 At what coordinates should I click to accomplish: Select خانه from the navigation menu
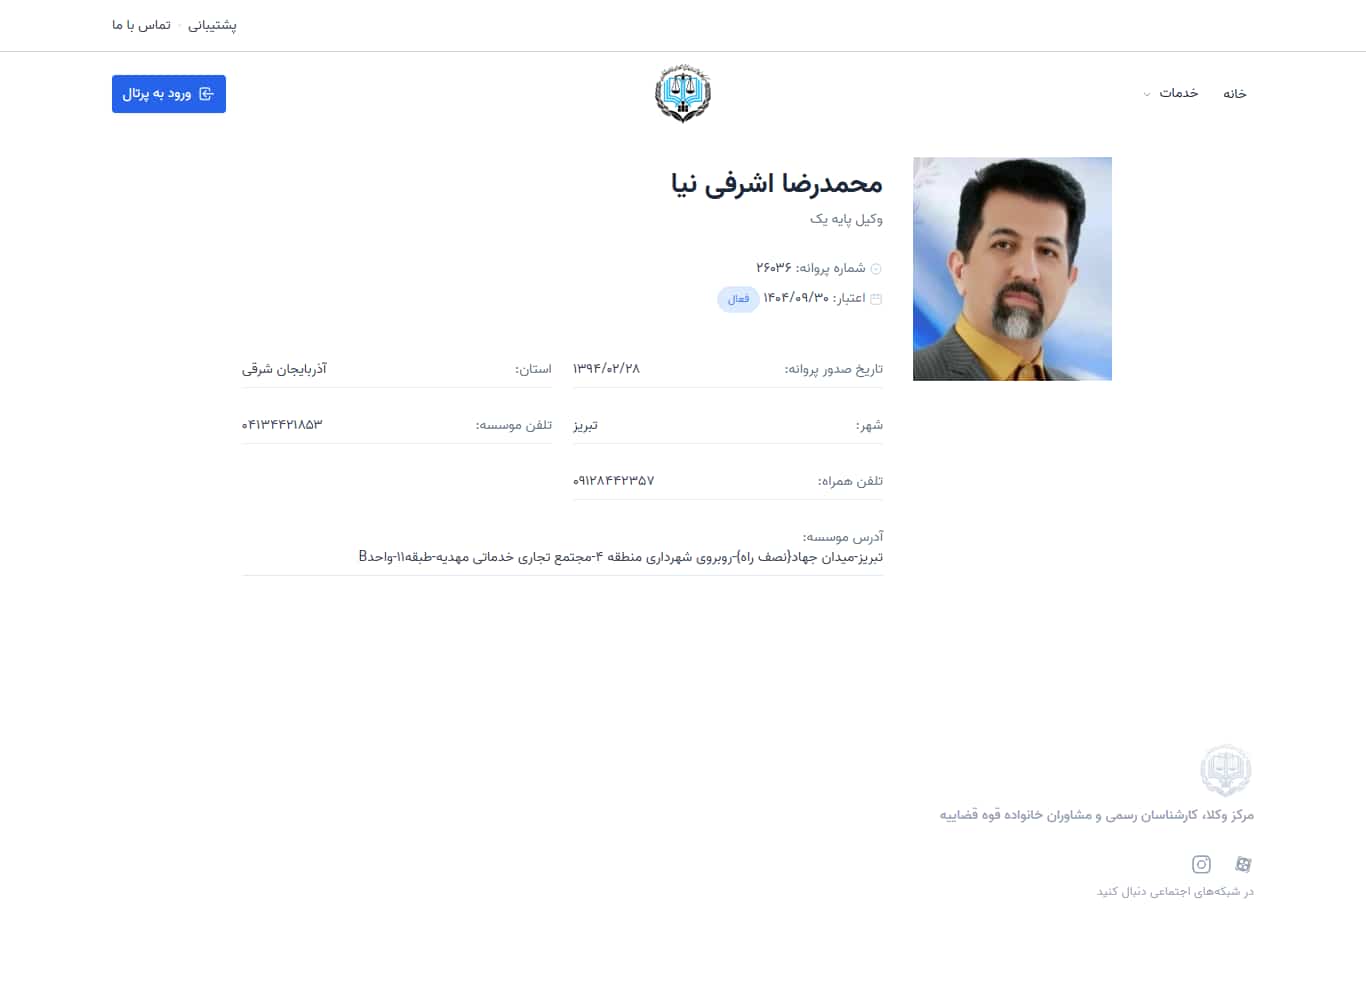[x=1235, y=92]
